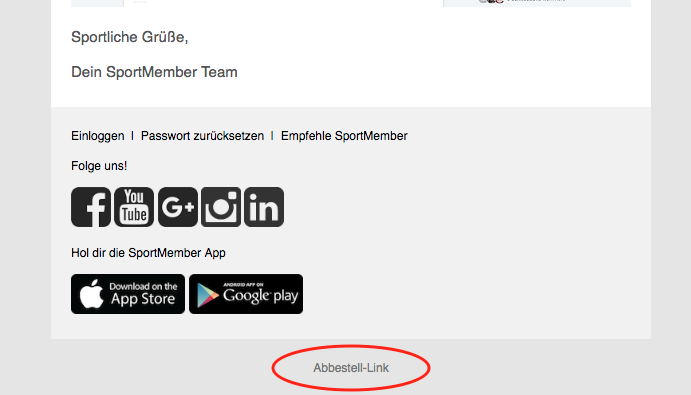Click the 'Dein SportMember Team' signature text
The image size is (691, 395).
click(x=154, y=72)
